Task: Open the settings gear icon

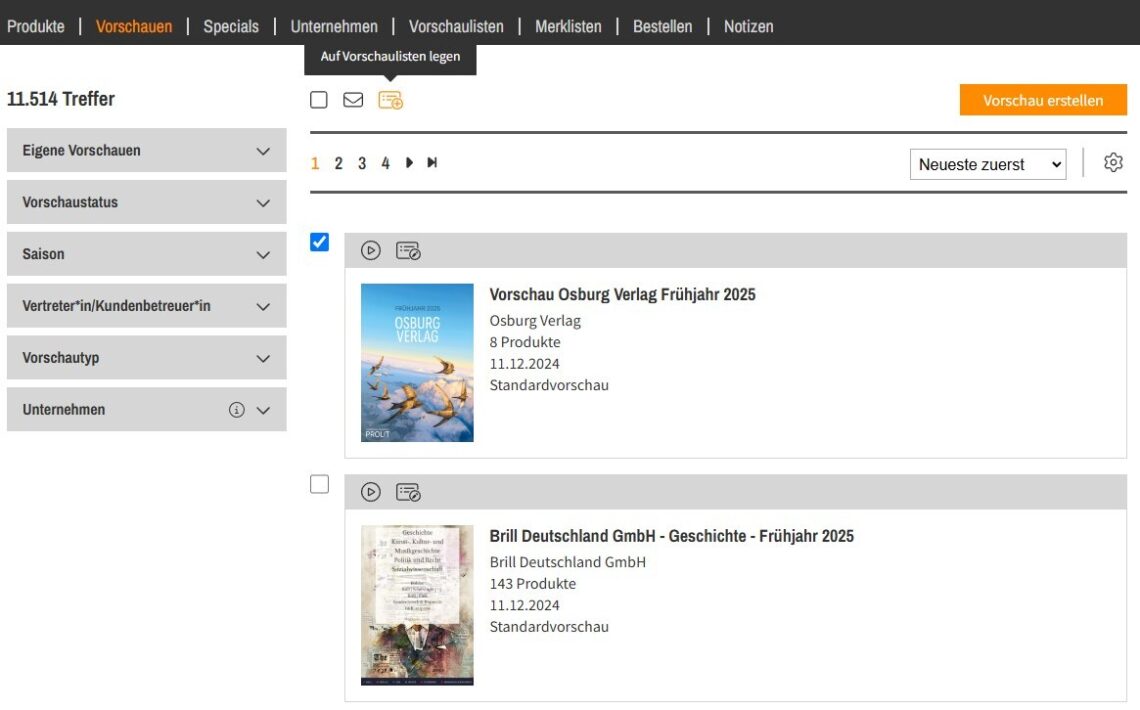Action: pyautogui.click(x=1113, y=163)
